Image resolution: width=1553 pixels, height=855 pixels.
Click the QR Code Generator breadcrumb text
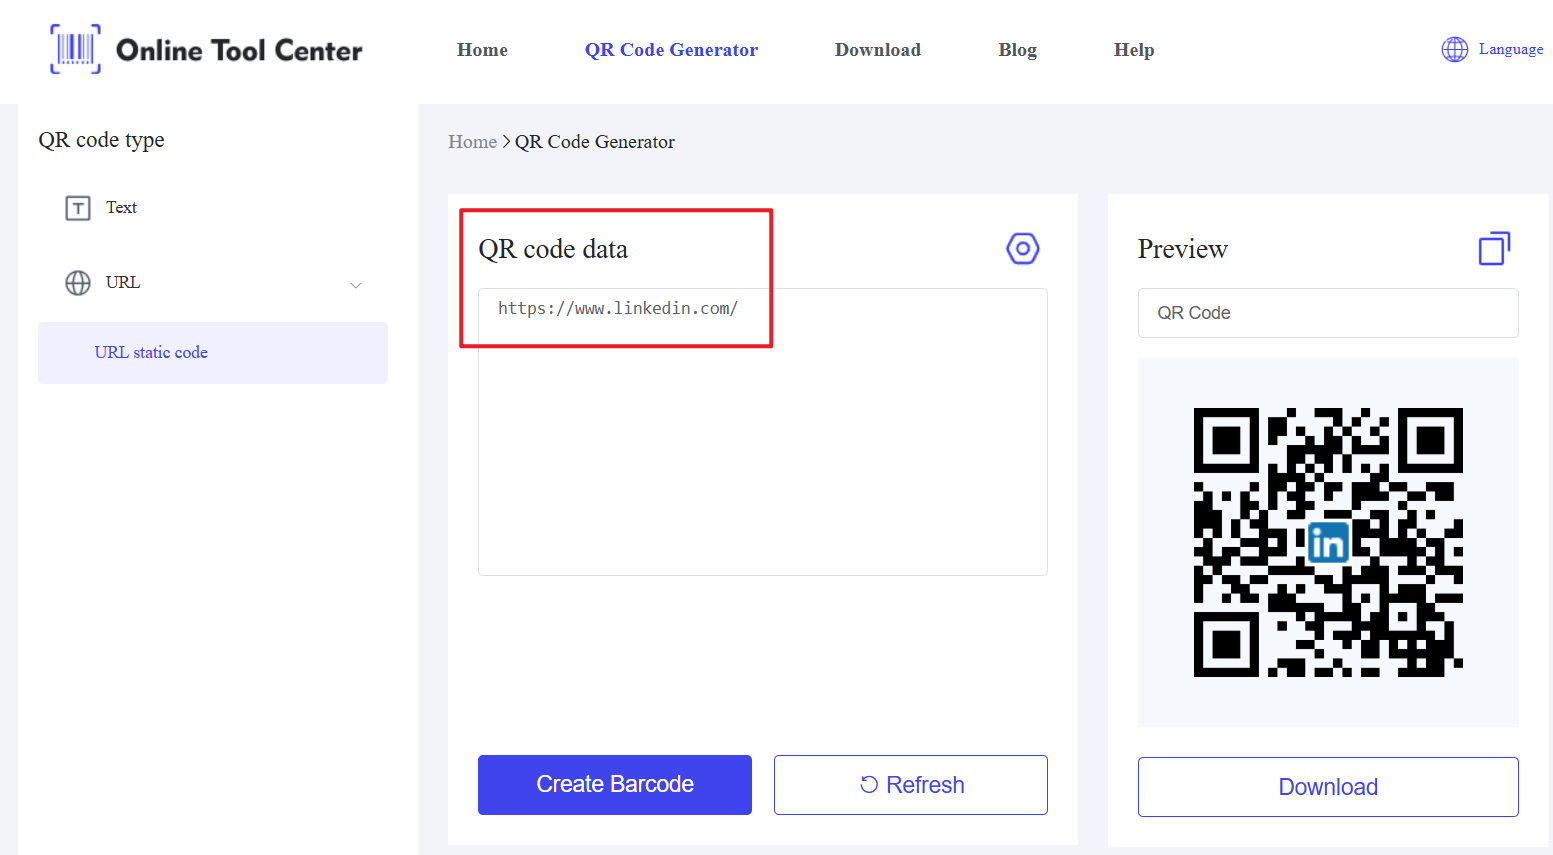[595, 142]
